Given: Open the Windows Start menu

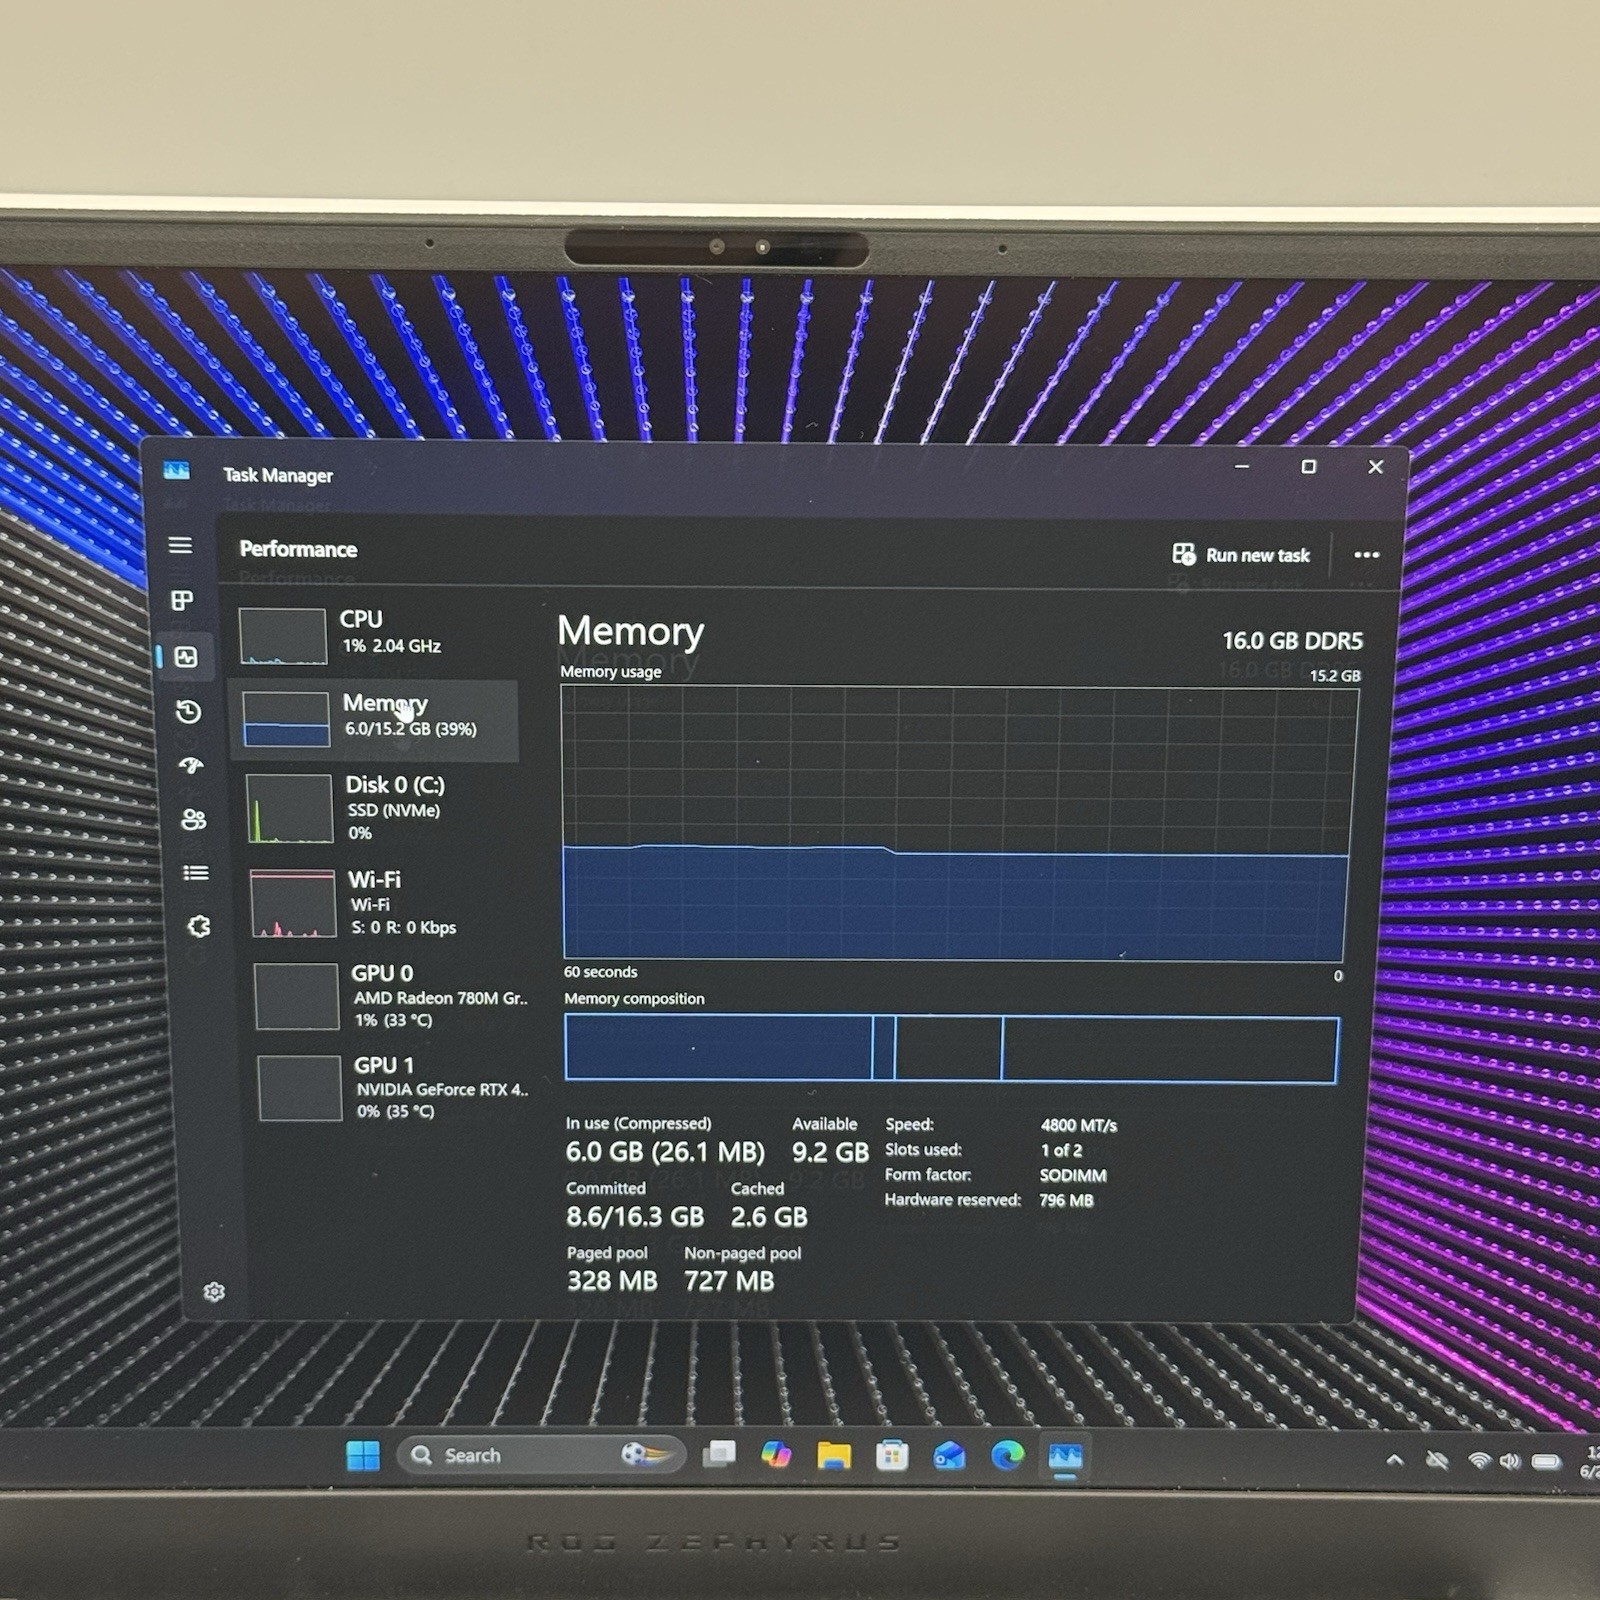Looking at the screenshot, I should [363, 1455].
